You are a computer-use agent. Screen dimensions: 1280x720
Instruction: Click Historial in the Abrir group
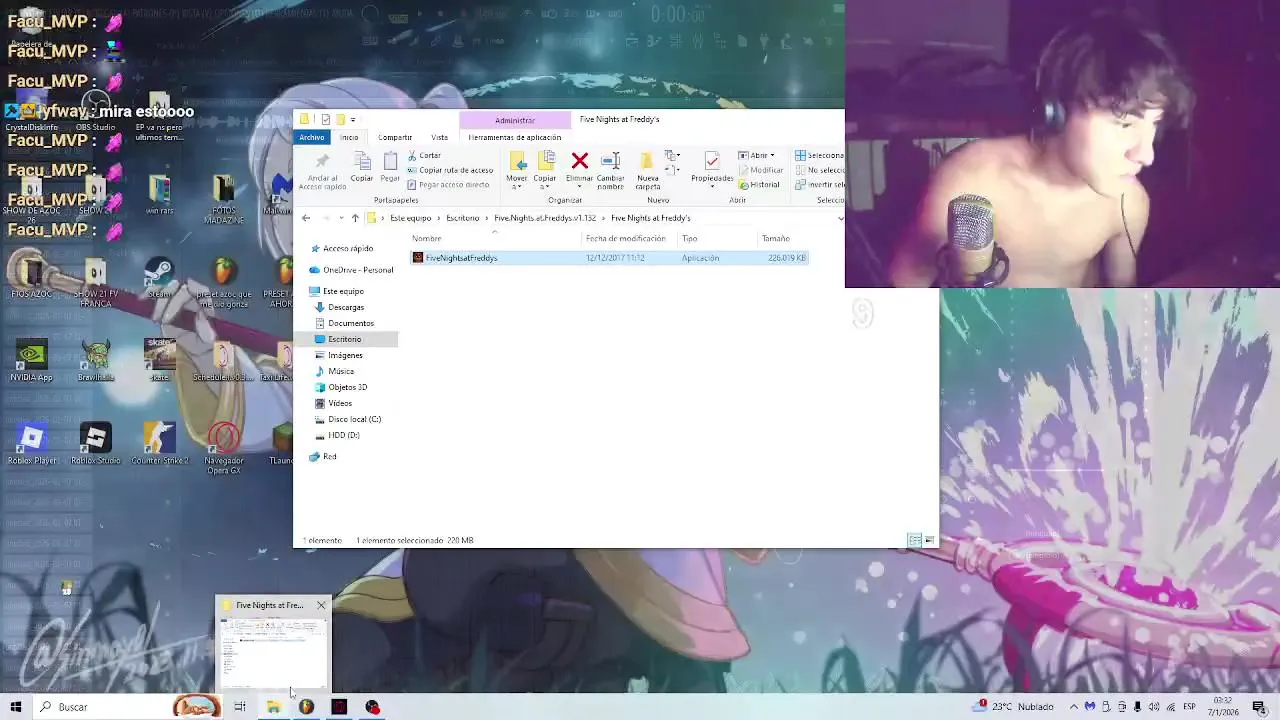(759, 185)
